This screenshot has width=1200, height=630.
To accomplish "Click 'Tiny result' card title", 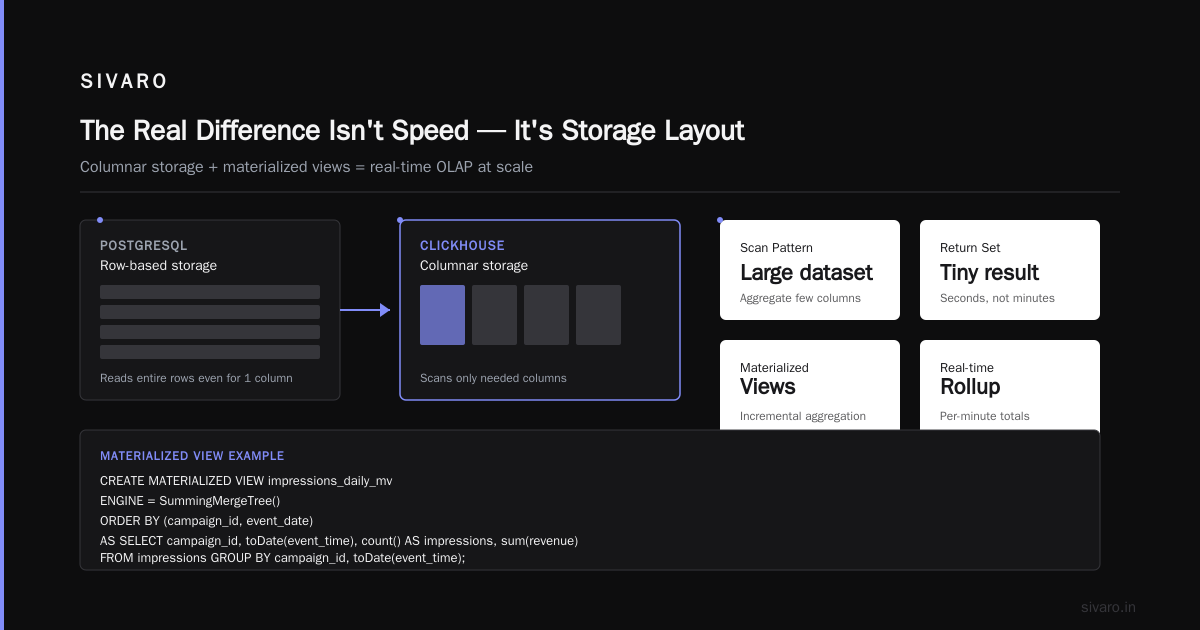I will pyautogui.click(x=989, y=272).
